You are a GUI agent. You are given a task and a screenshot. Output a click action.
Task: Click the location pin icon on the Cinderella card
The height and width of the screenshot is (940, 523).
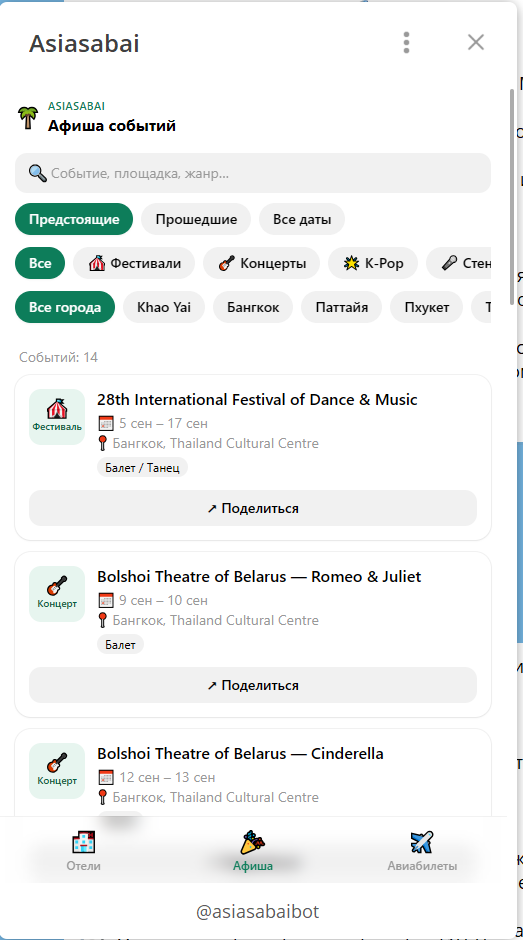click(103, 797)
